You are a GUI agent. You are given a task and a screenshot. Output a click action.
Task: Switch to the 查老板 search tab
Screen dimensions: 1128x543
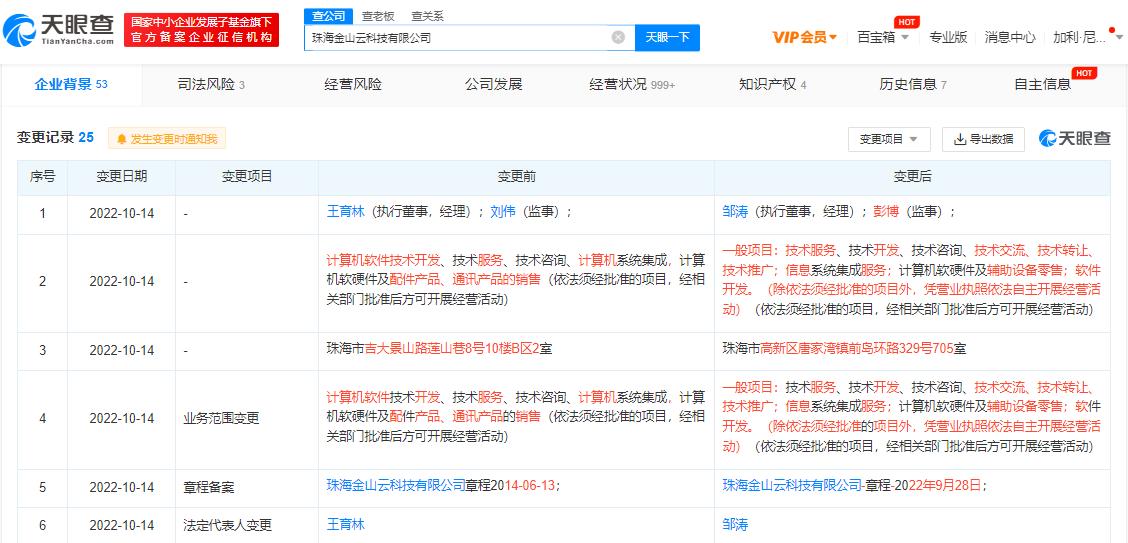point(376,16)
